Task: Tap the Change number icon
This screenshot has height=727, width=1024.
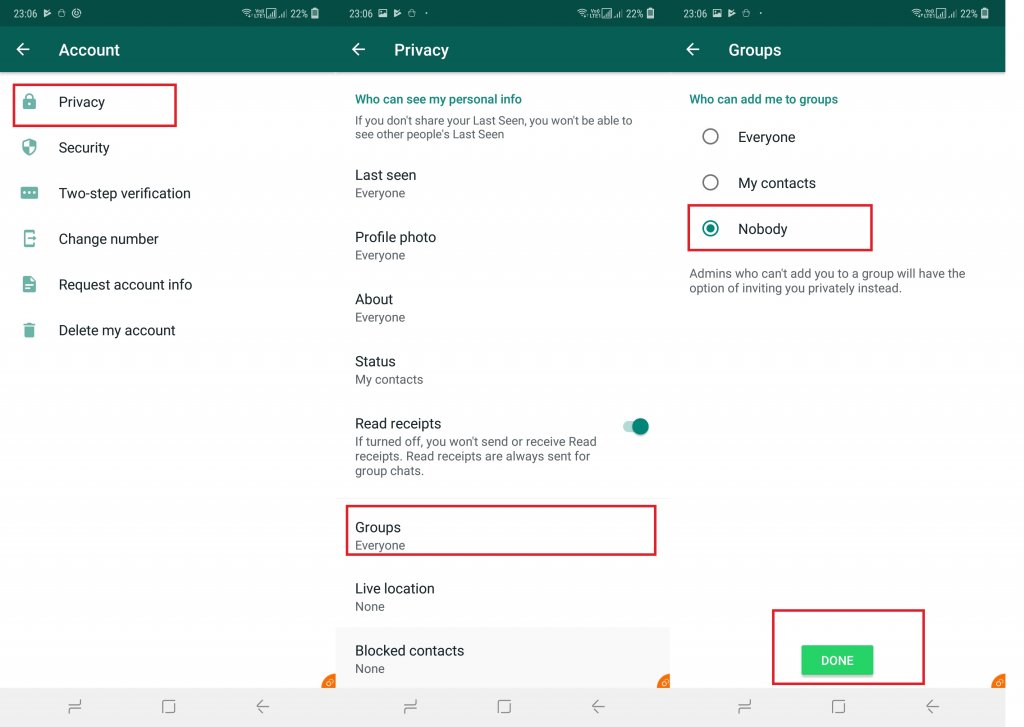Action: (30, 239)
